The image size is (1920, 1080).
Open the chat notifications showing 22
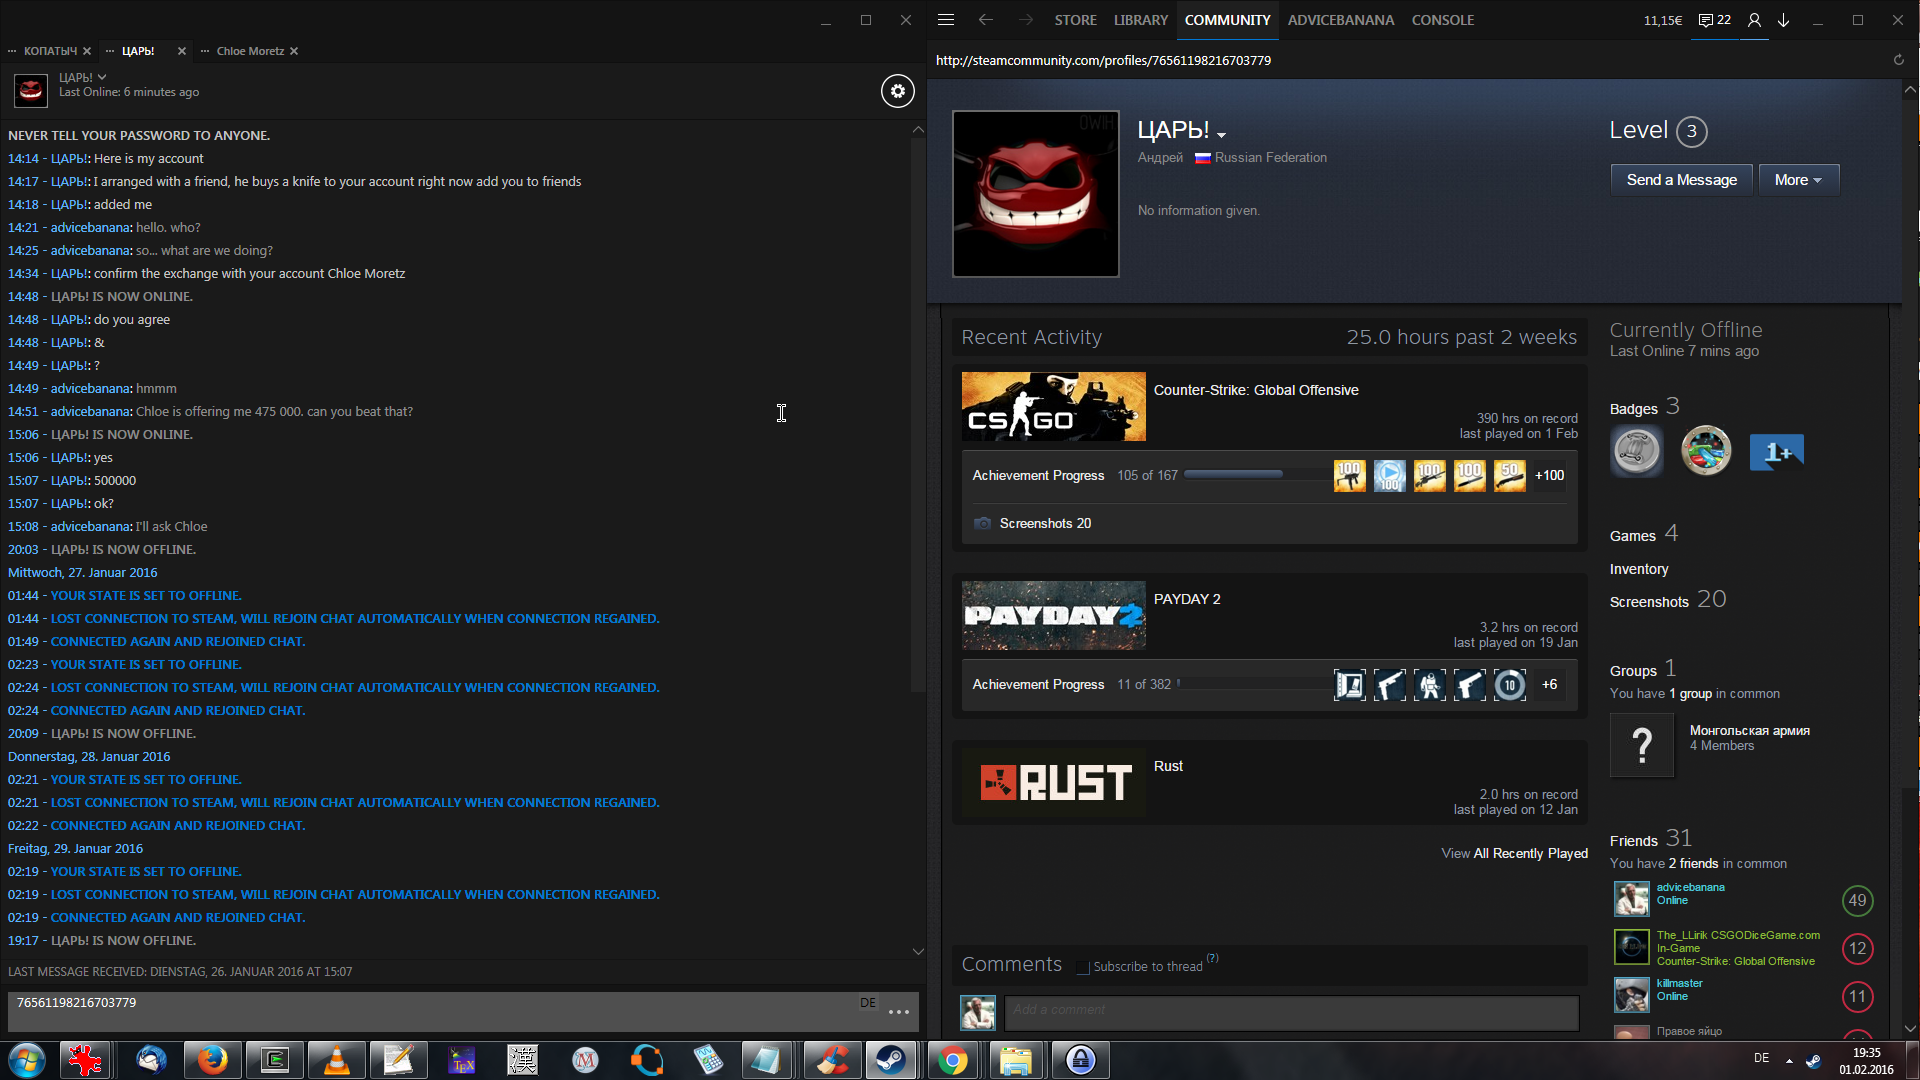pyautogui.click(x=1715, y=20)
